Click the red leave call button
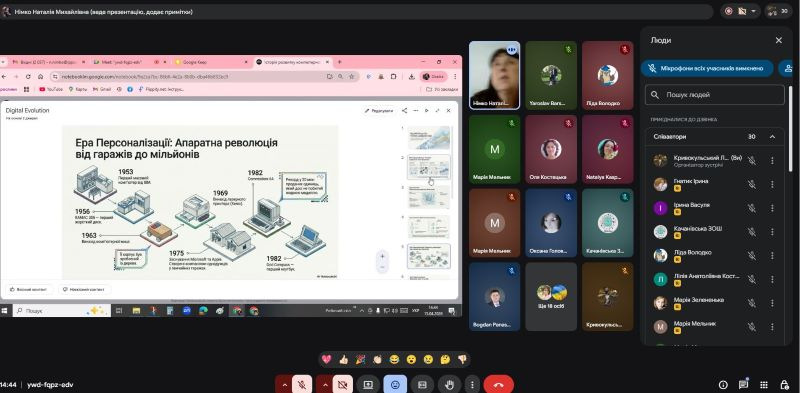 [x=498, y=385]
